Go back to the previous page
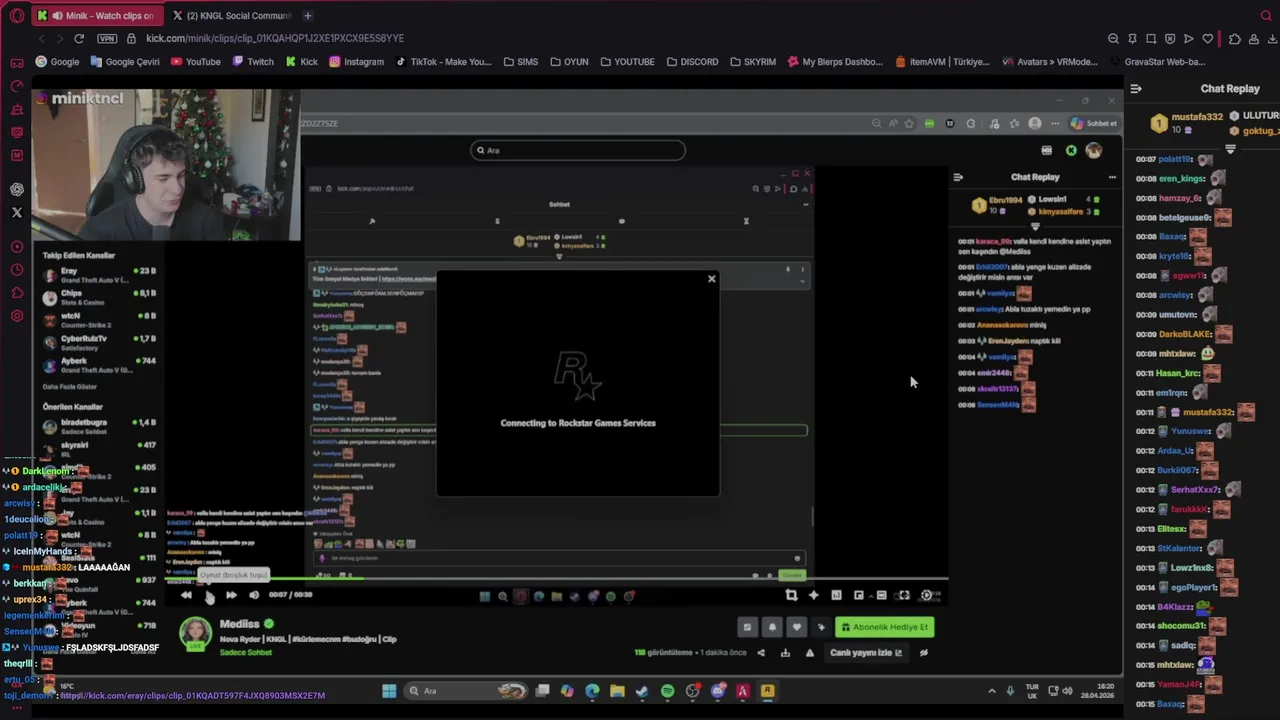The height and width of the screenshot is (720, 1280). coord(41,38)
